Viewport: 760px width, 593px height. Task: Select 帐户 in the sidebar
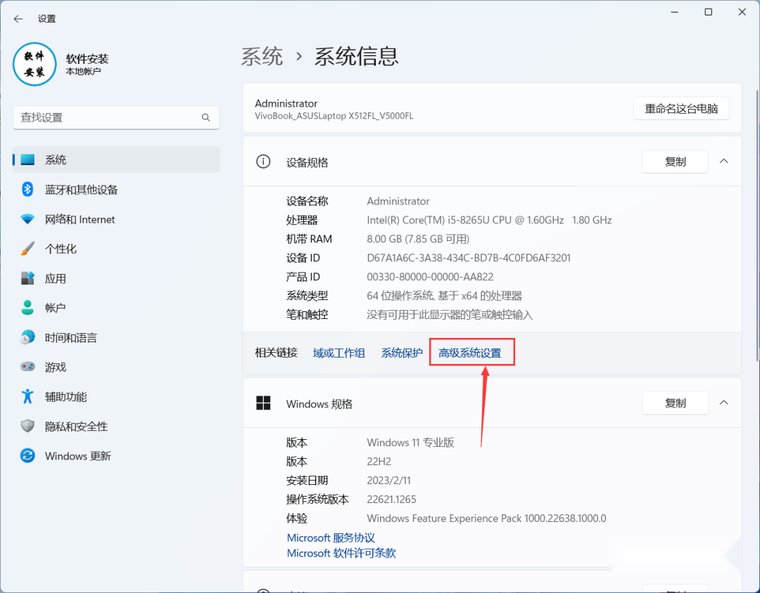pos(116,307)
